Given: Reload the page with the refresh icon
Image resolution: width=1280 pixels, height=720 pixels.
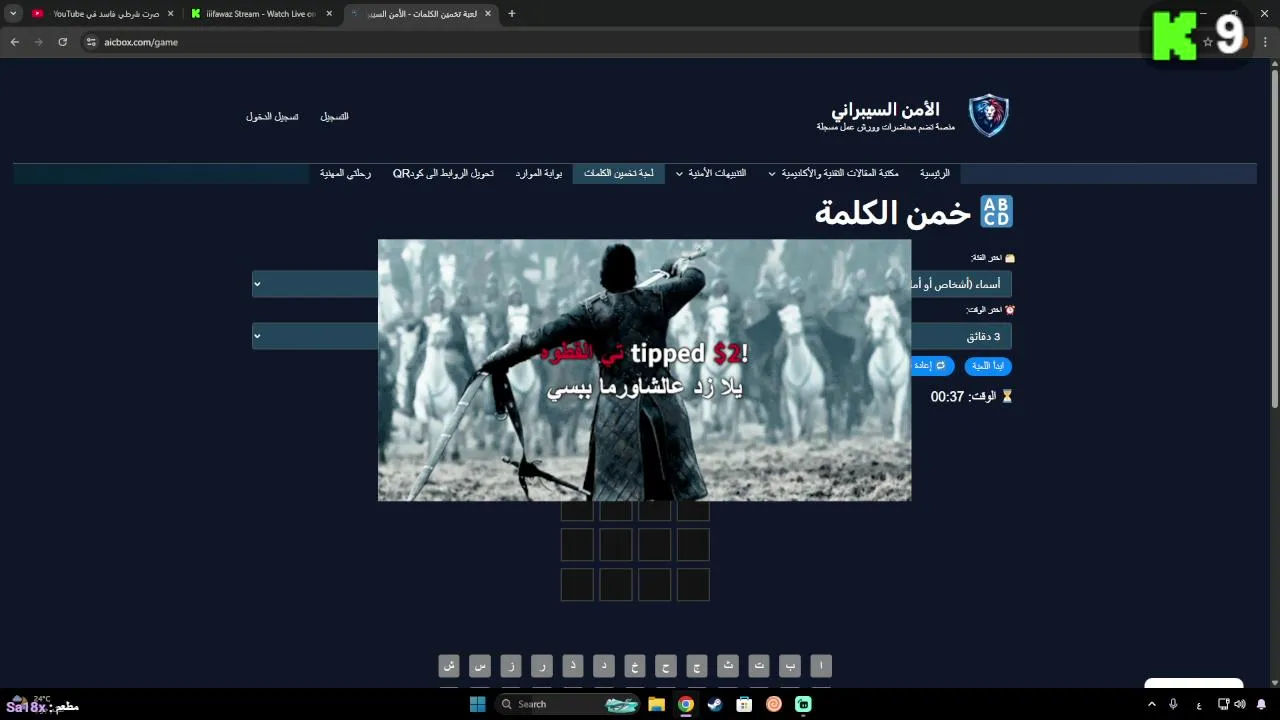Looking at the screenshot, I should pyautogui.click(x=62, y=42).
